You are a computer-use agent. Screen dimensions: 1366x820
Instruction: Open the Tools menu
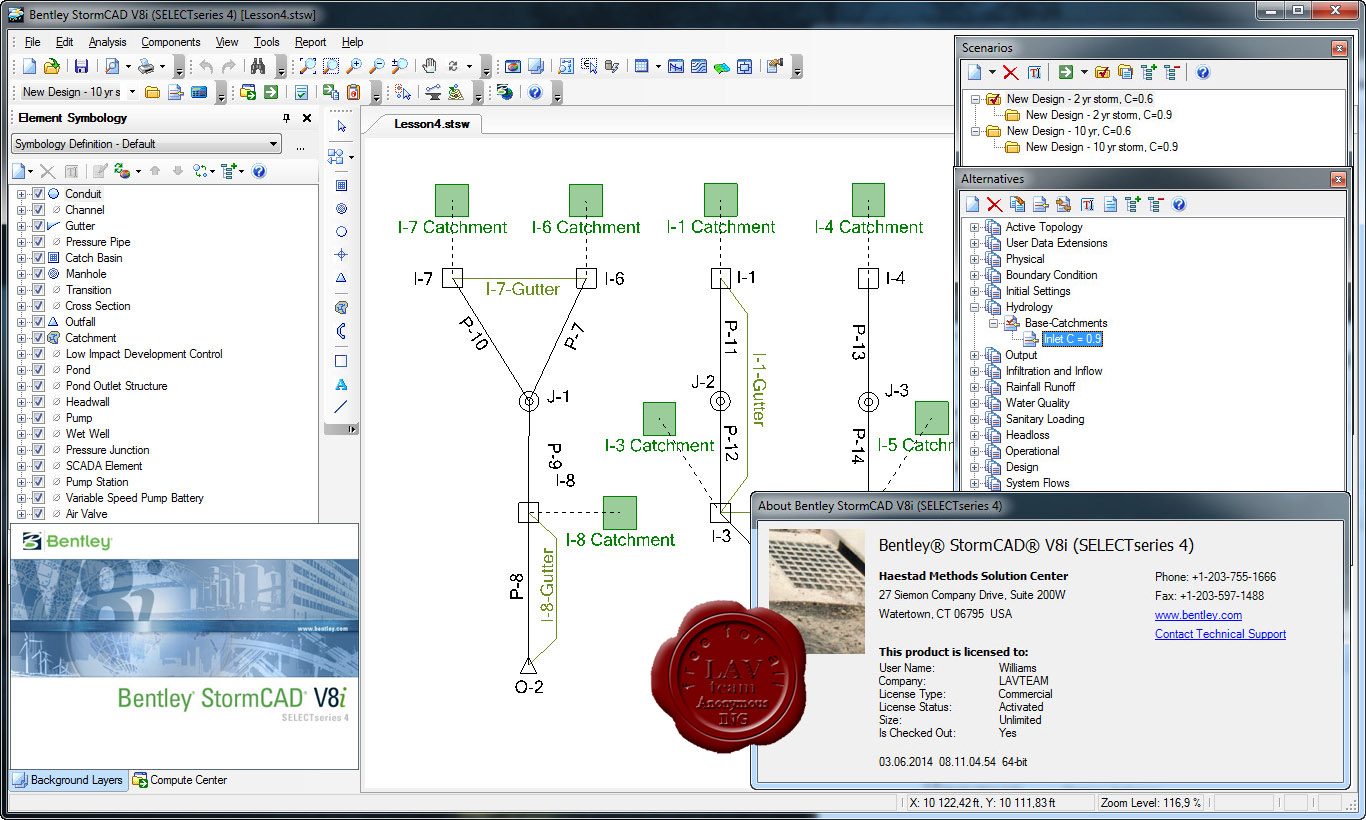click(x=266, y=42)
